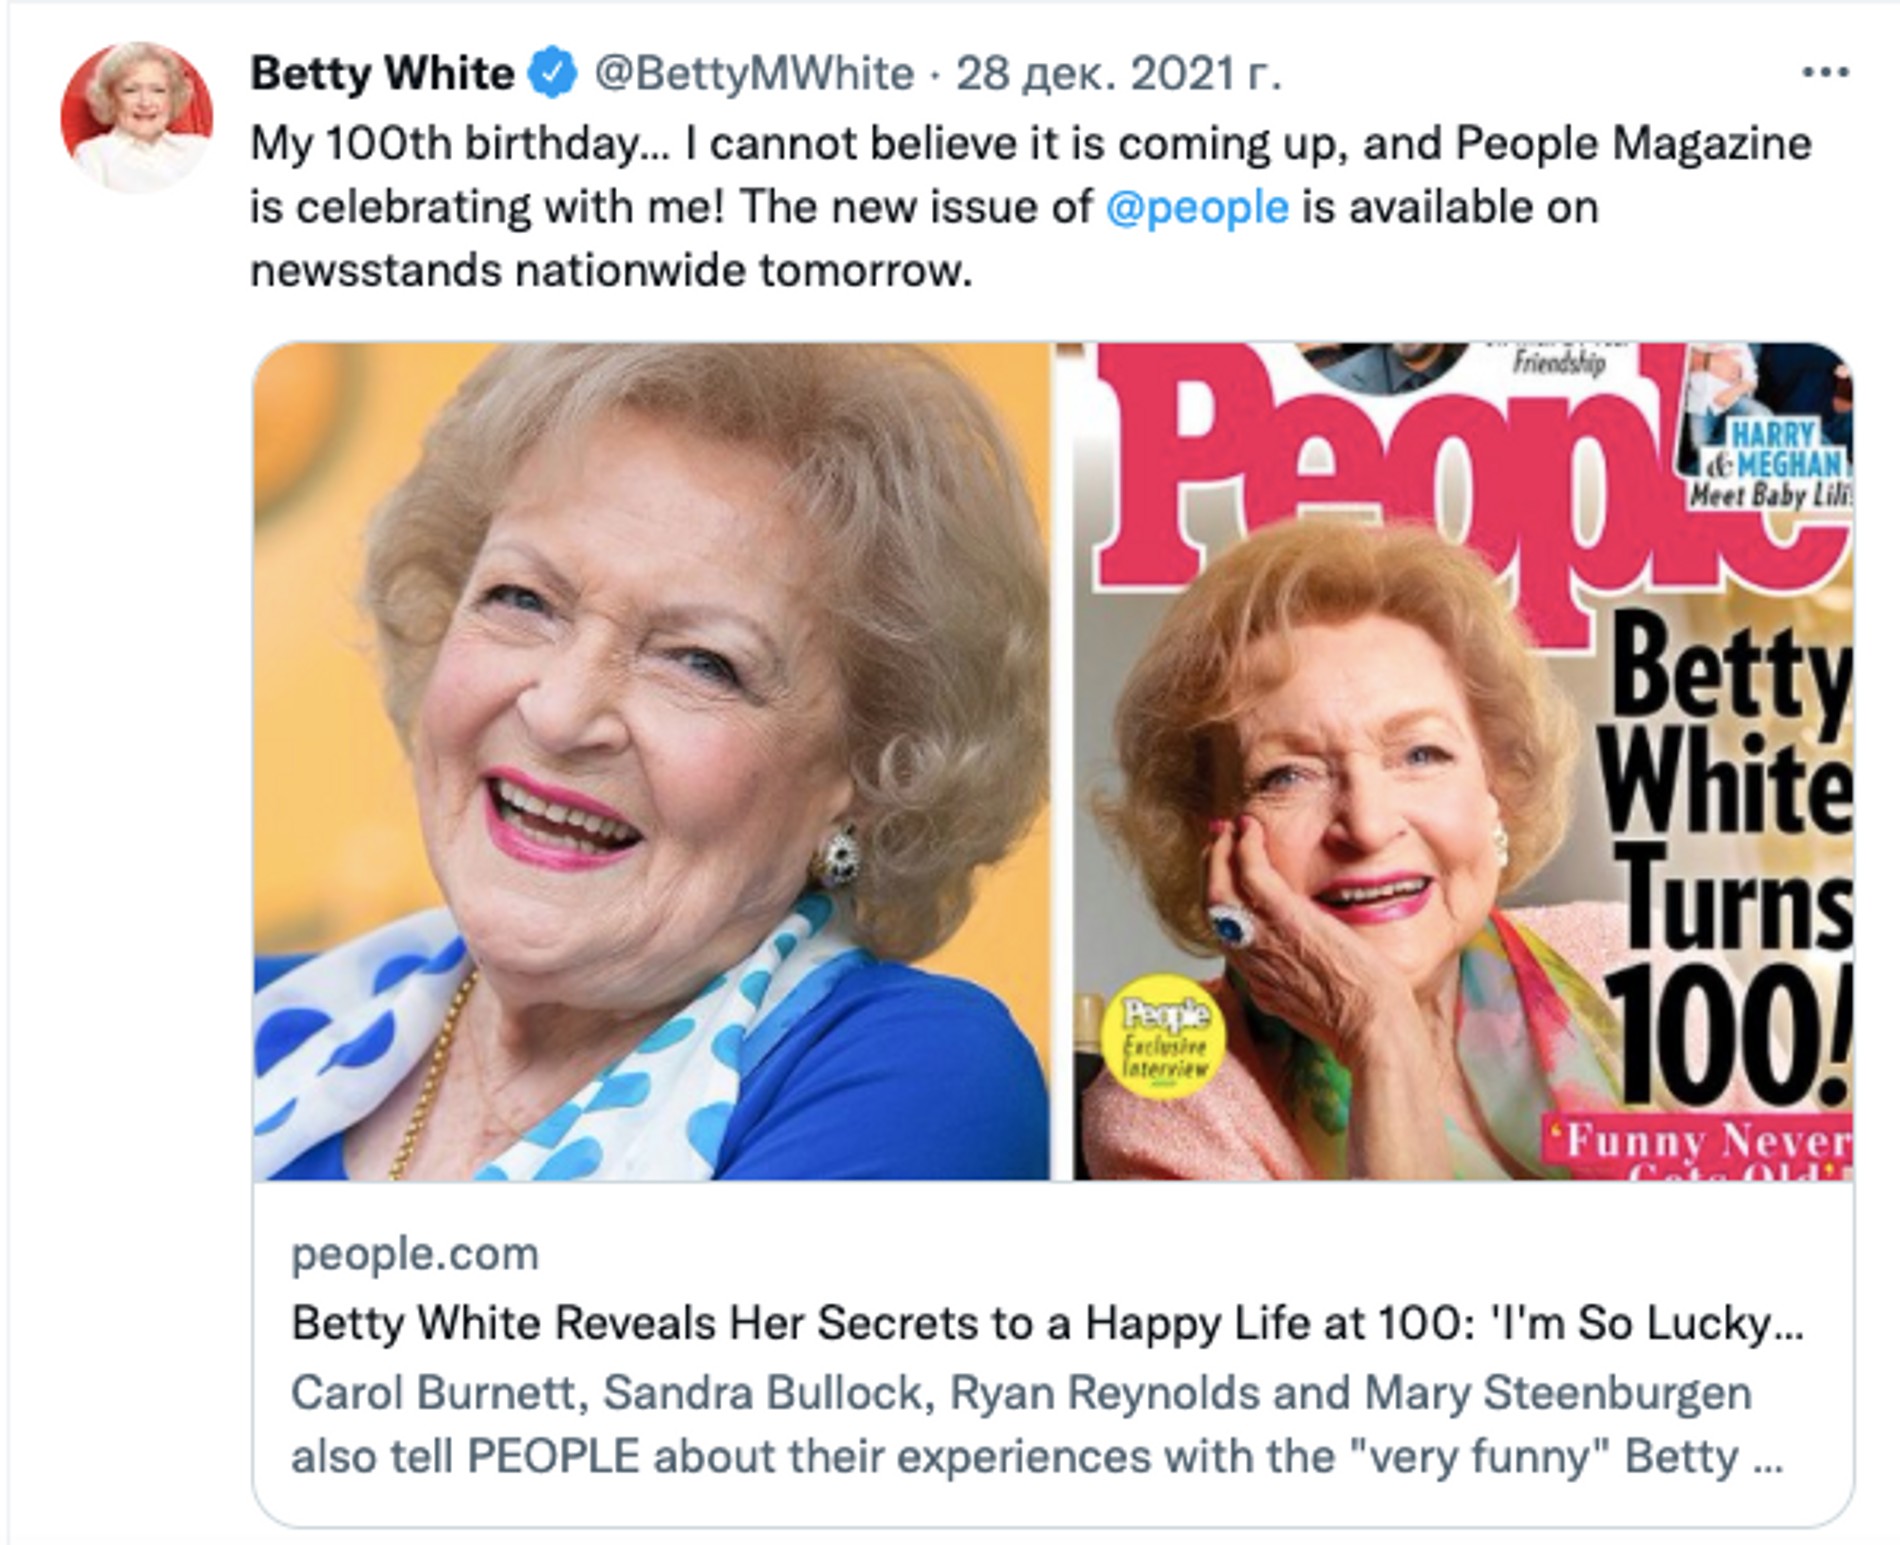Screen dimensions: 1900x1545
Task: Open the tweet's three-dot more options menu
Action: (1824, 72)
